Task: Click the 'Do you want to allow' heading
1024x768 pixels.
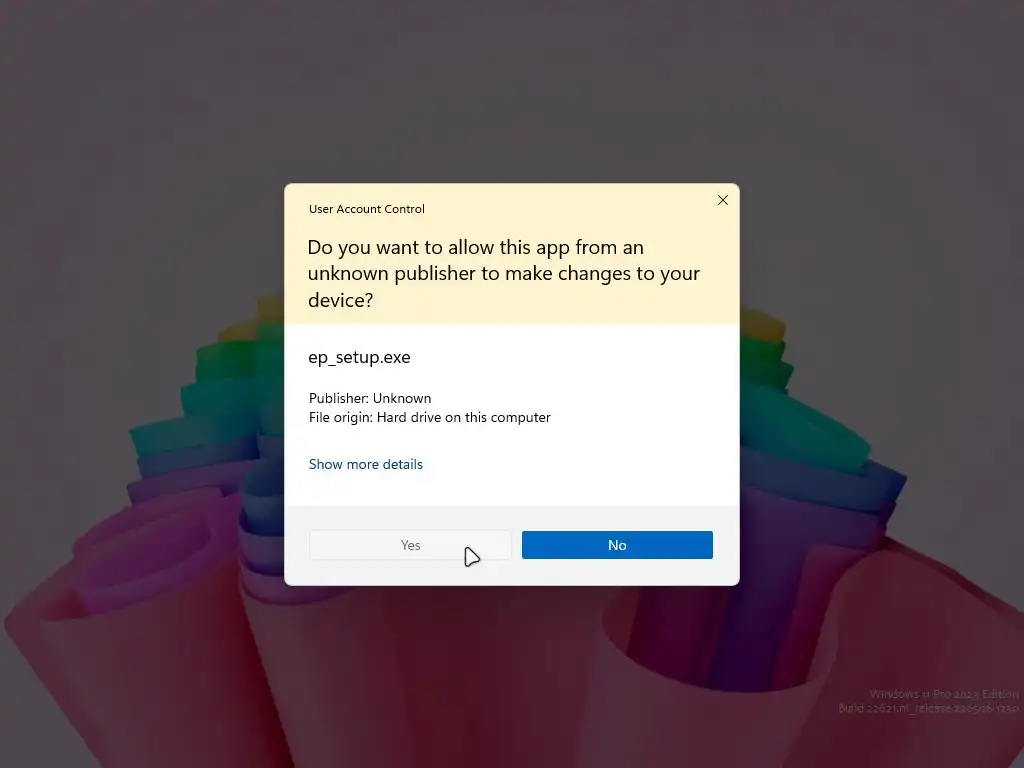Action: click(x=504, y=273)
